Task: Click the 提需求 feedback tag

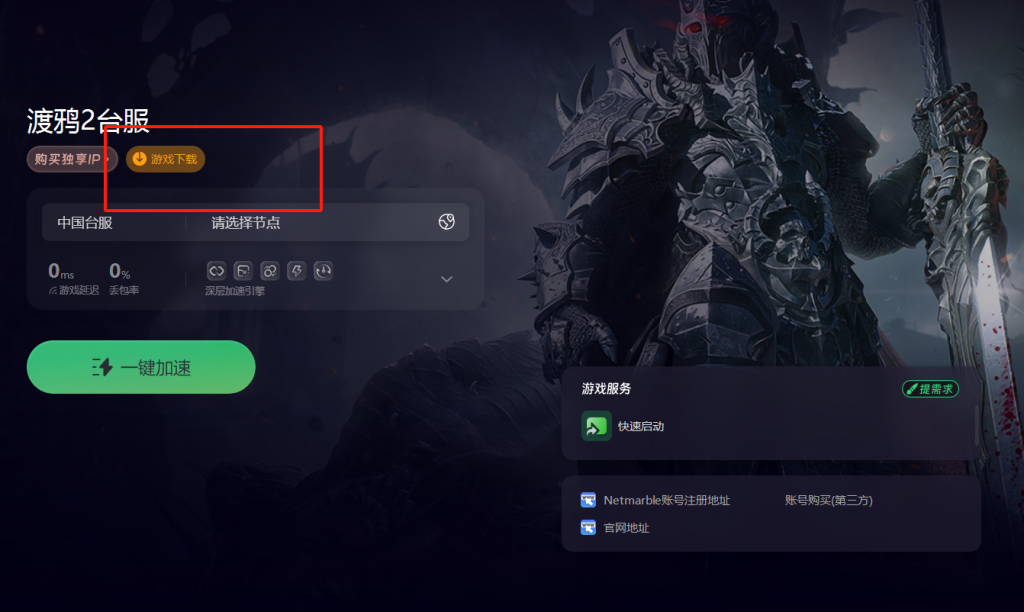Action: (x=931, y=389)
